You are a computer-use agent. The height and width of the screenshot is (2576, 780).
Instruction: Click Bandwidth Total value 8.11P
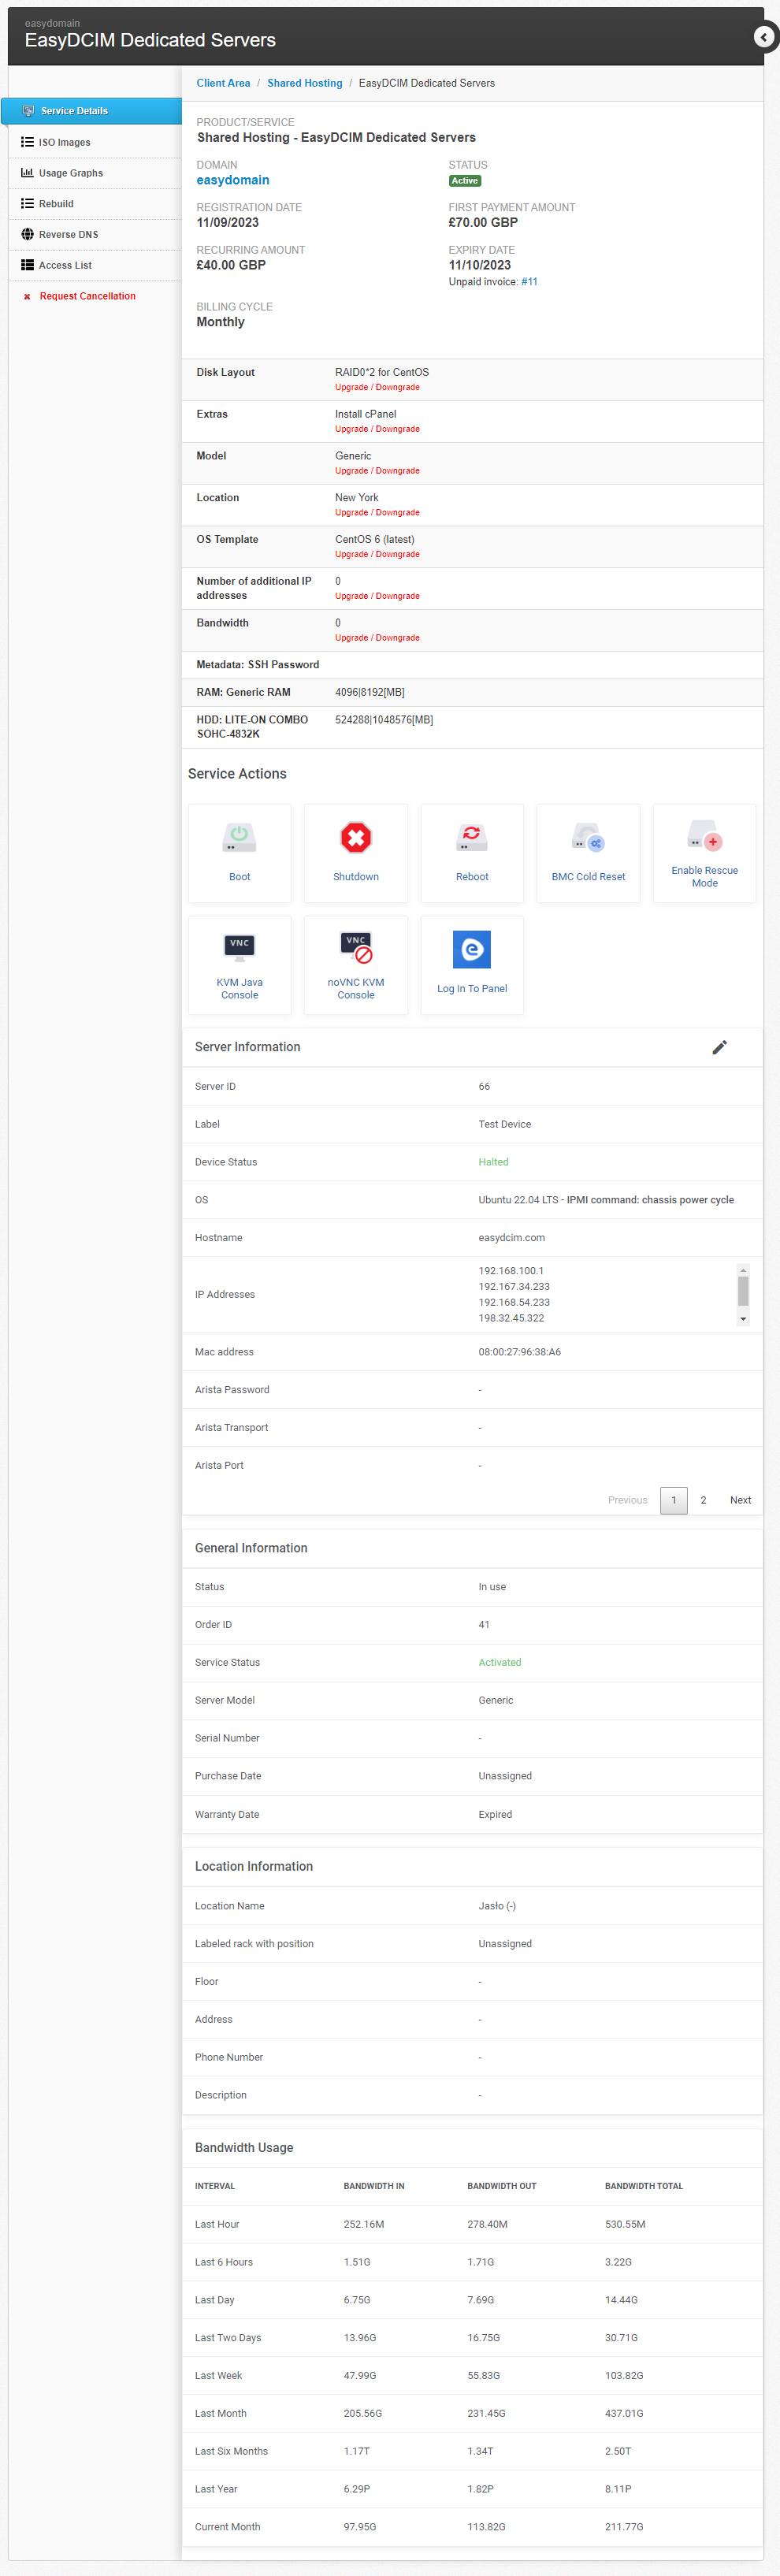(618, 2489)
